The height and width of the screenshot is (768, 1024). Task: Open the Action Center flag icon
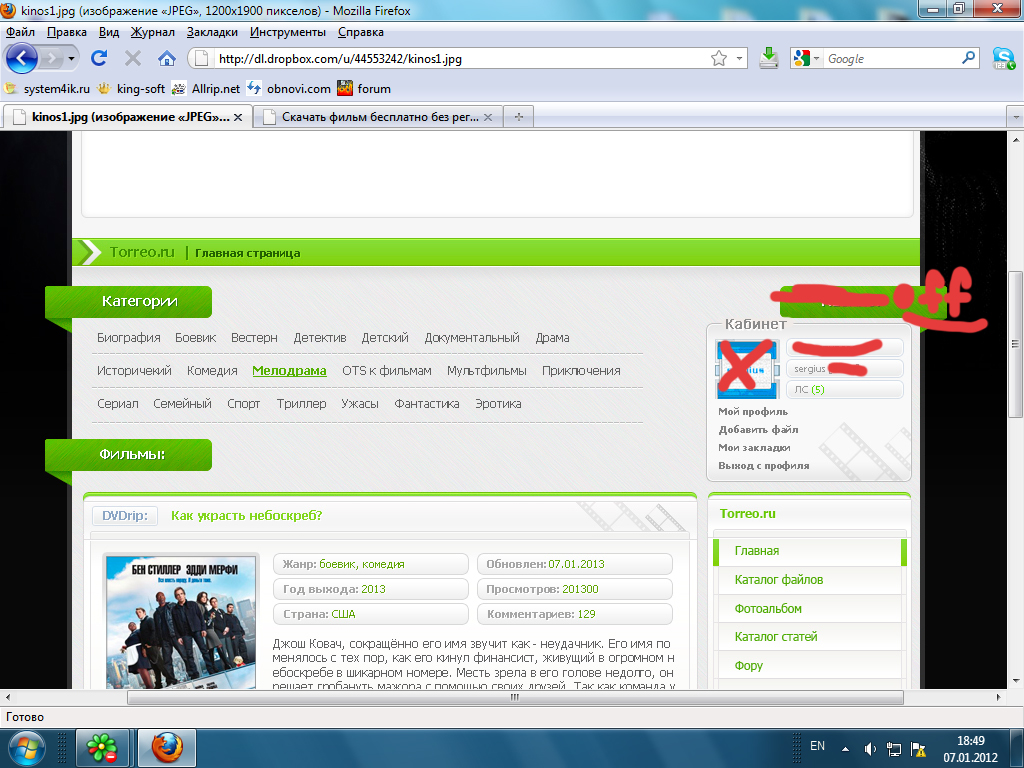pyautogui.click(x=918, y=749)
